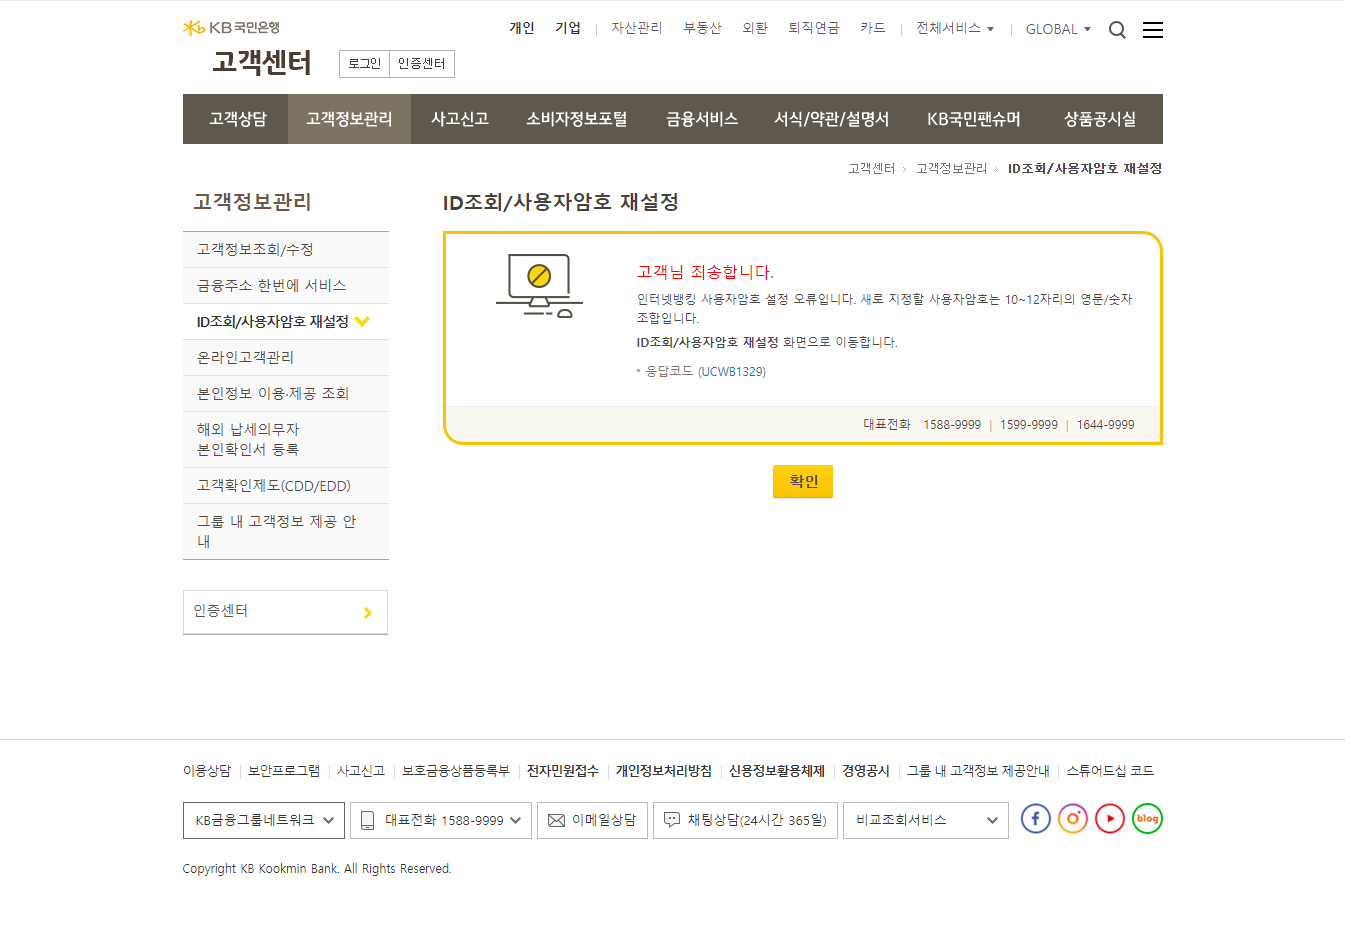The height and width of the screenshot is (941, 1345).
Task: Expand the 대표전화 1588-9999 dropdown arrow
Action: coord(515,820)
